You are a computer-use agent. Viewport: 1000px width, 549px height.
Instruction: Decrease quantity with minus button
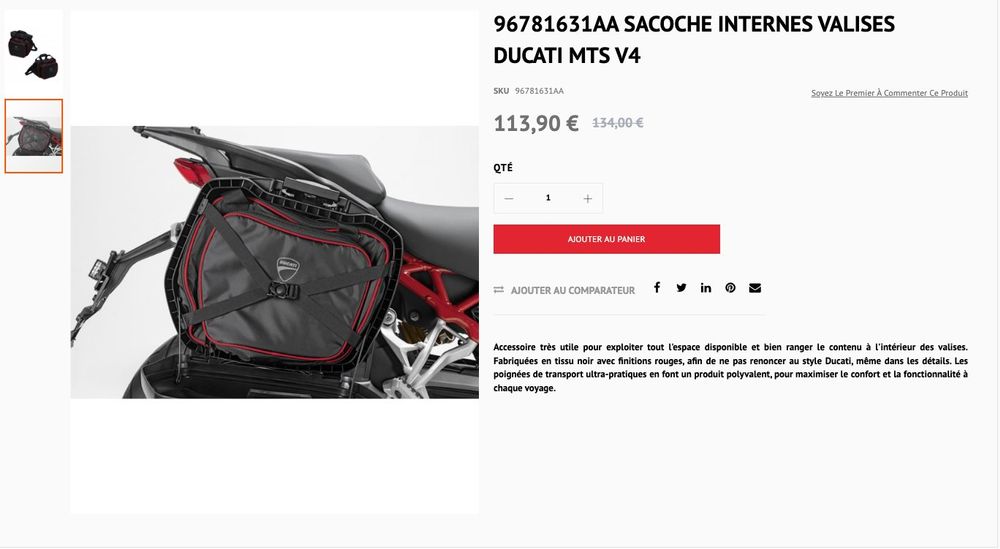point(509,198)
